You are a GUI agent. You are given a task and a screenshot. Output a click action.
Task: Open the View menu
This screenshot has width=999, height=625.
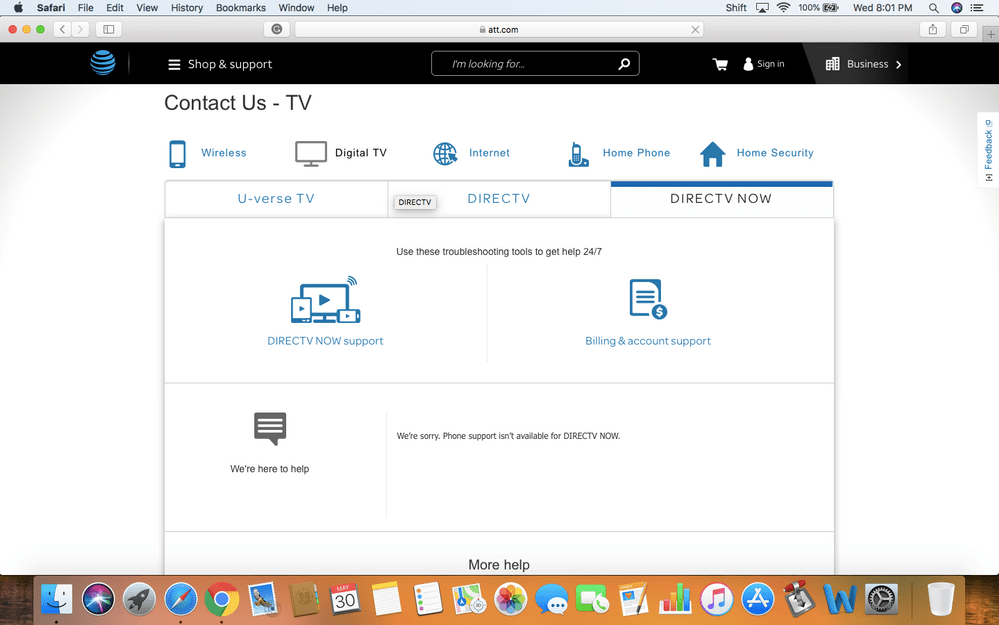coord(147,8)
